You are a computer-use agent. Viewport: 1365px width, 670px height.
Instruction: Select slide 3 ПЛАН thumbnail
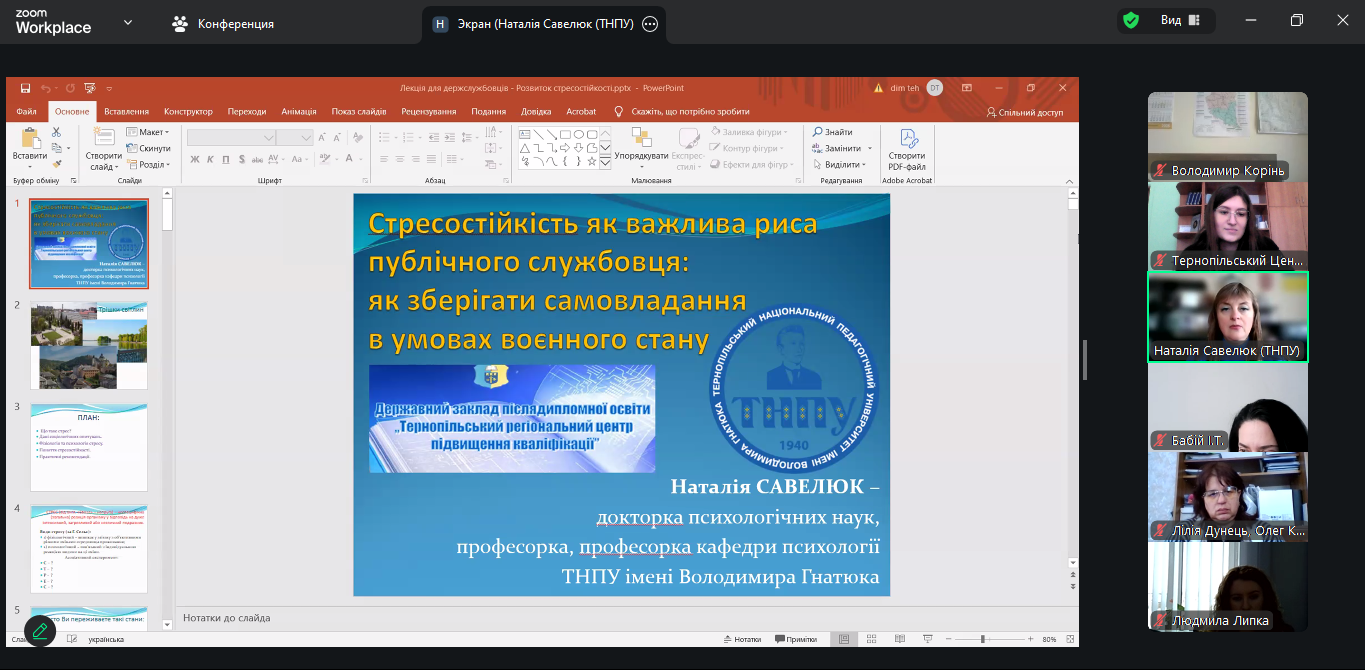(89, 447)
